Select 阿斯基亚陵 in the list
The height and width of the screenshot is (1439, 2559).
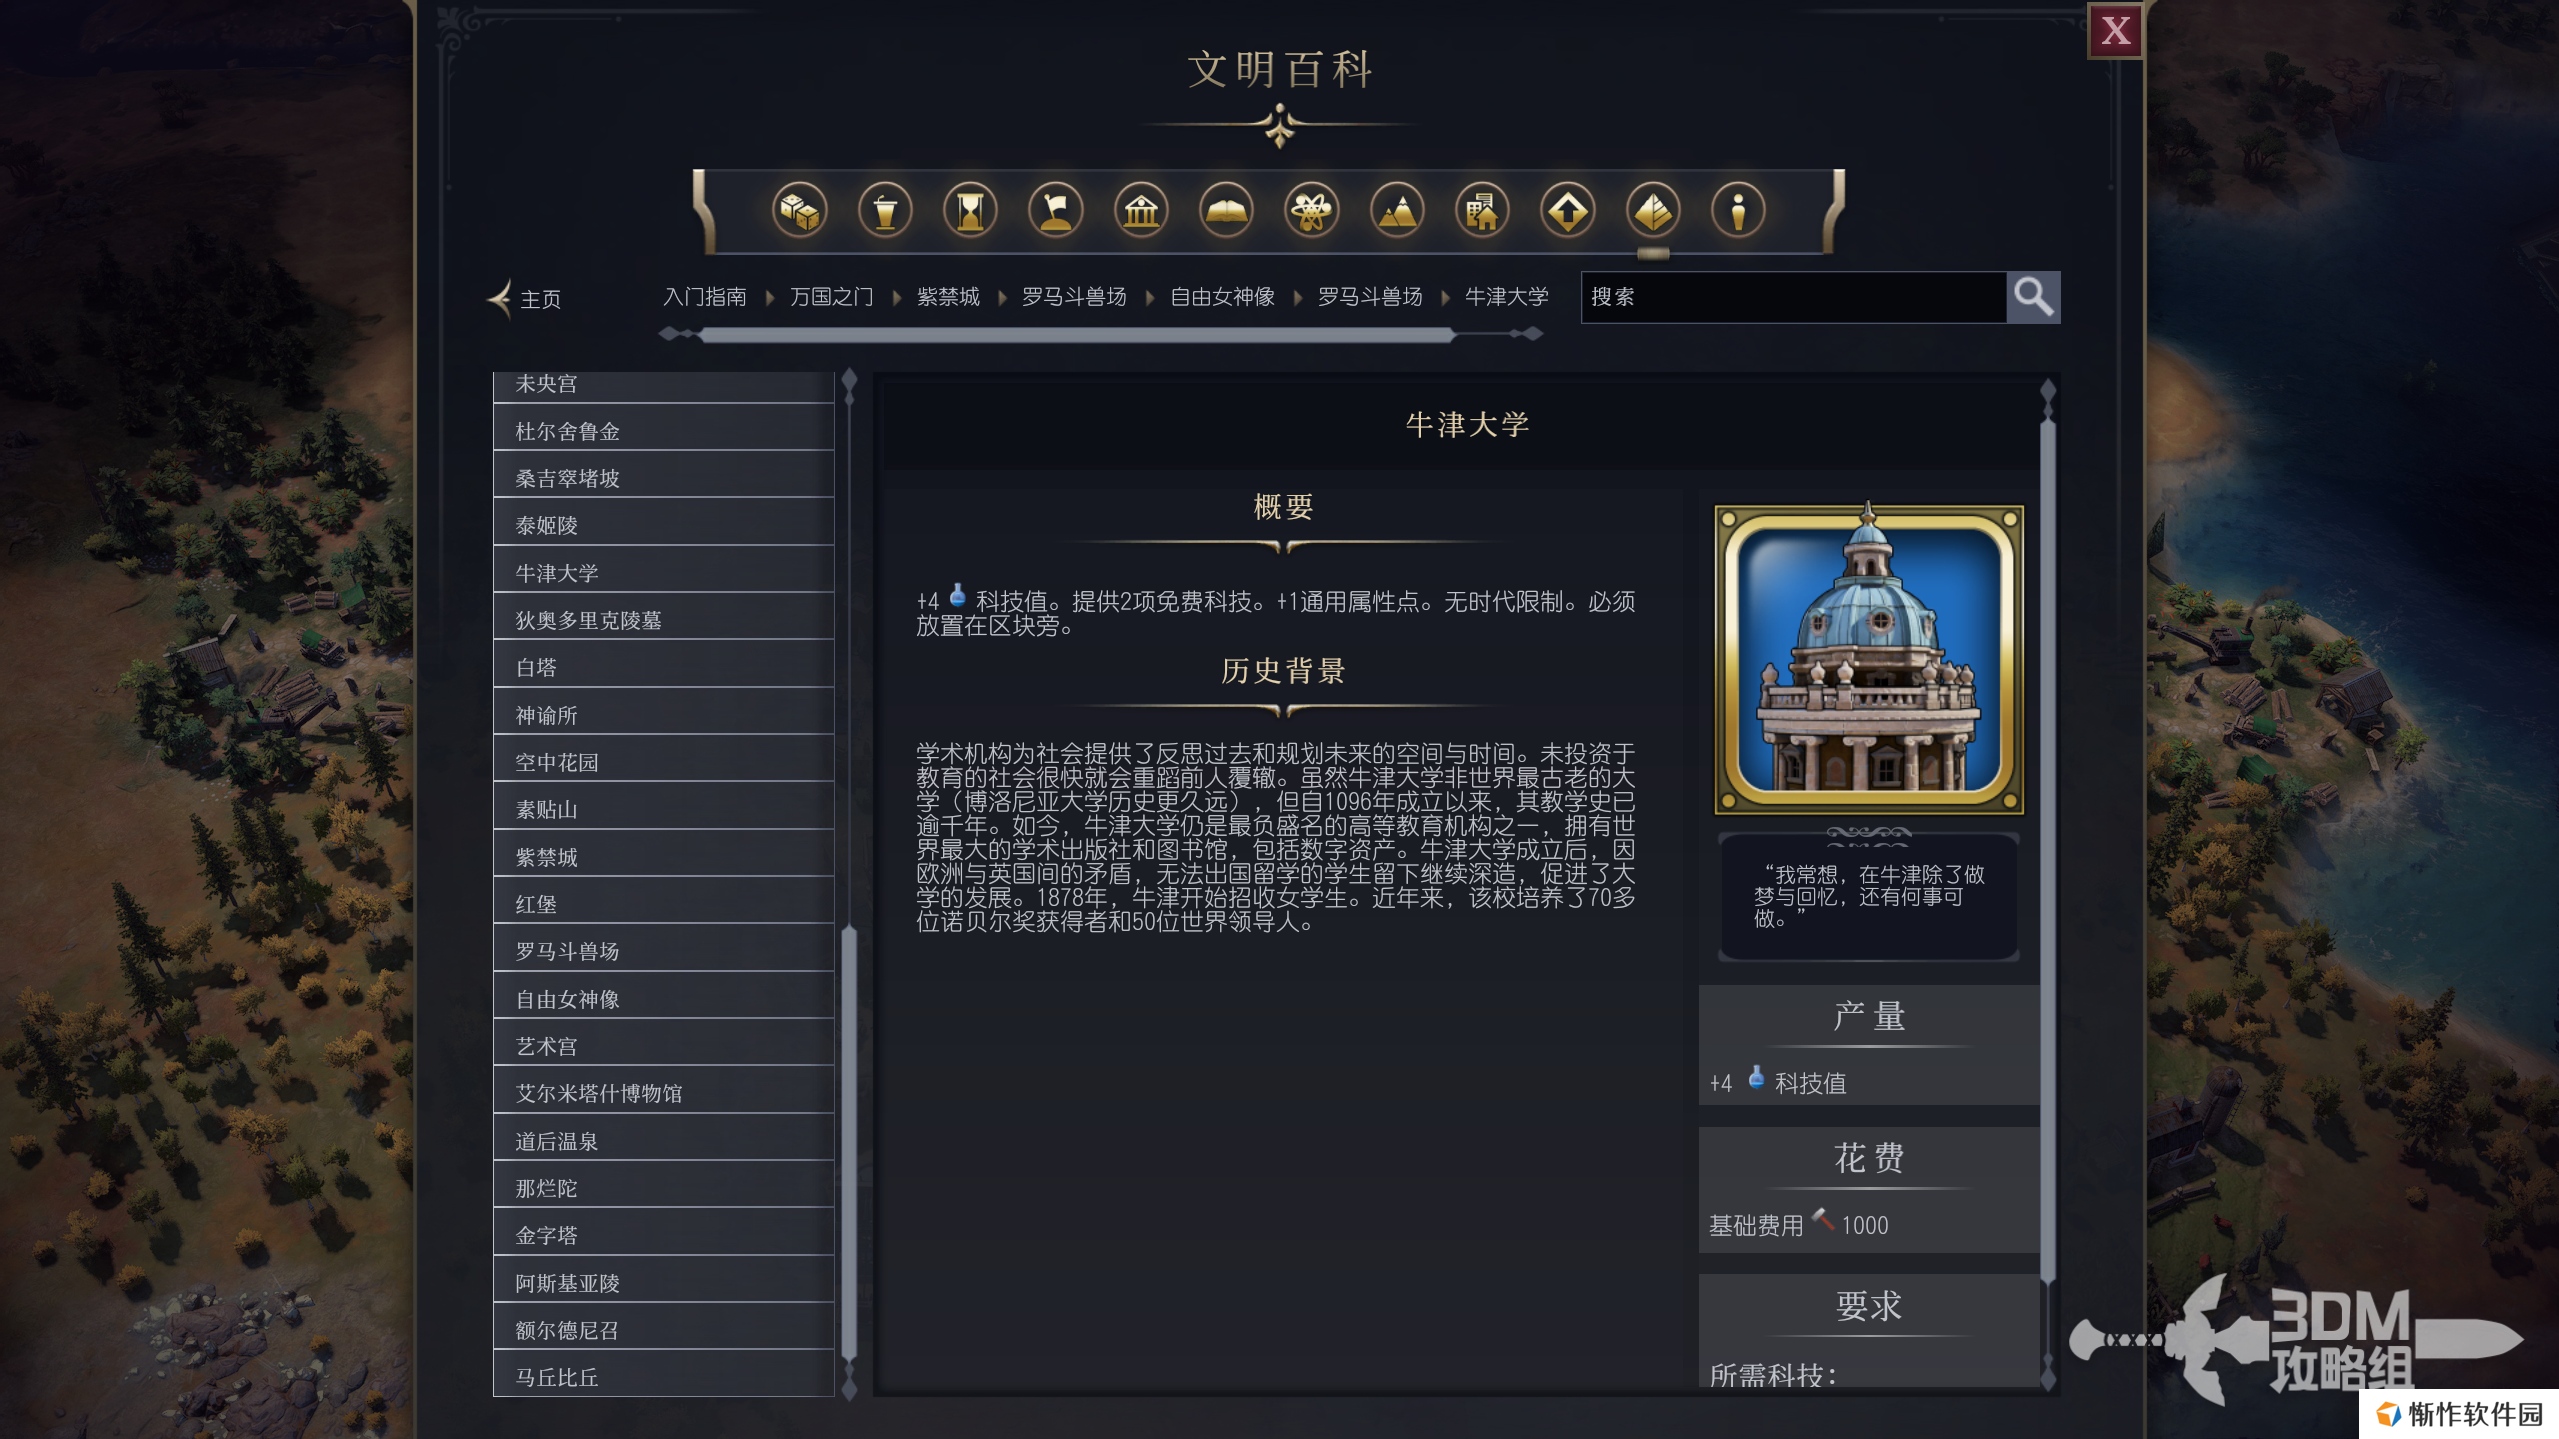tap(663, 1280)
